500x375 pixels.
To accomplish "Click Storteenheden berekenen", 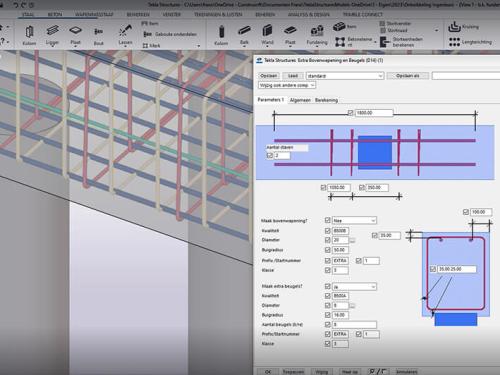I will point(402,42).
